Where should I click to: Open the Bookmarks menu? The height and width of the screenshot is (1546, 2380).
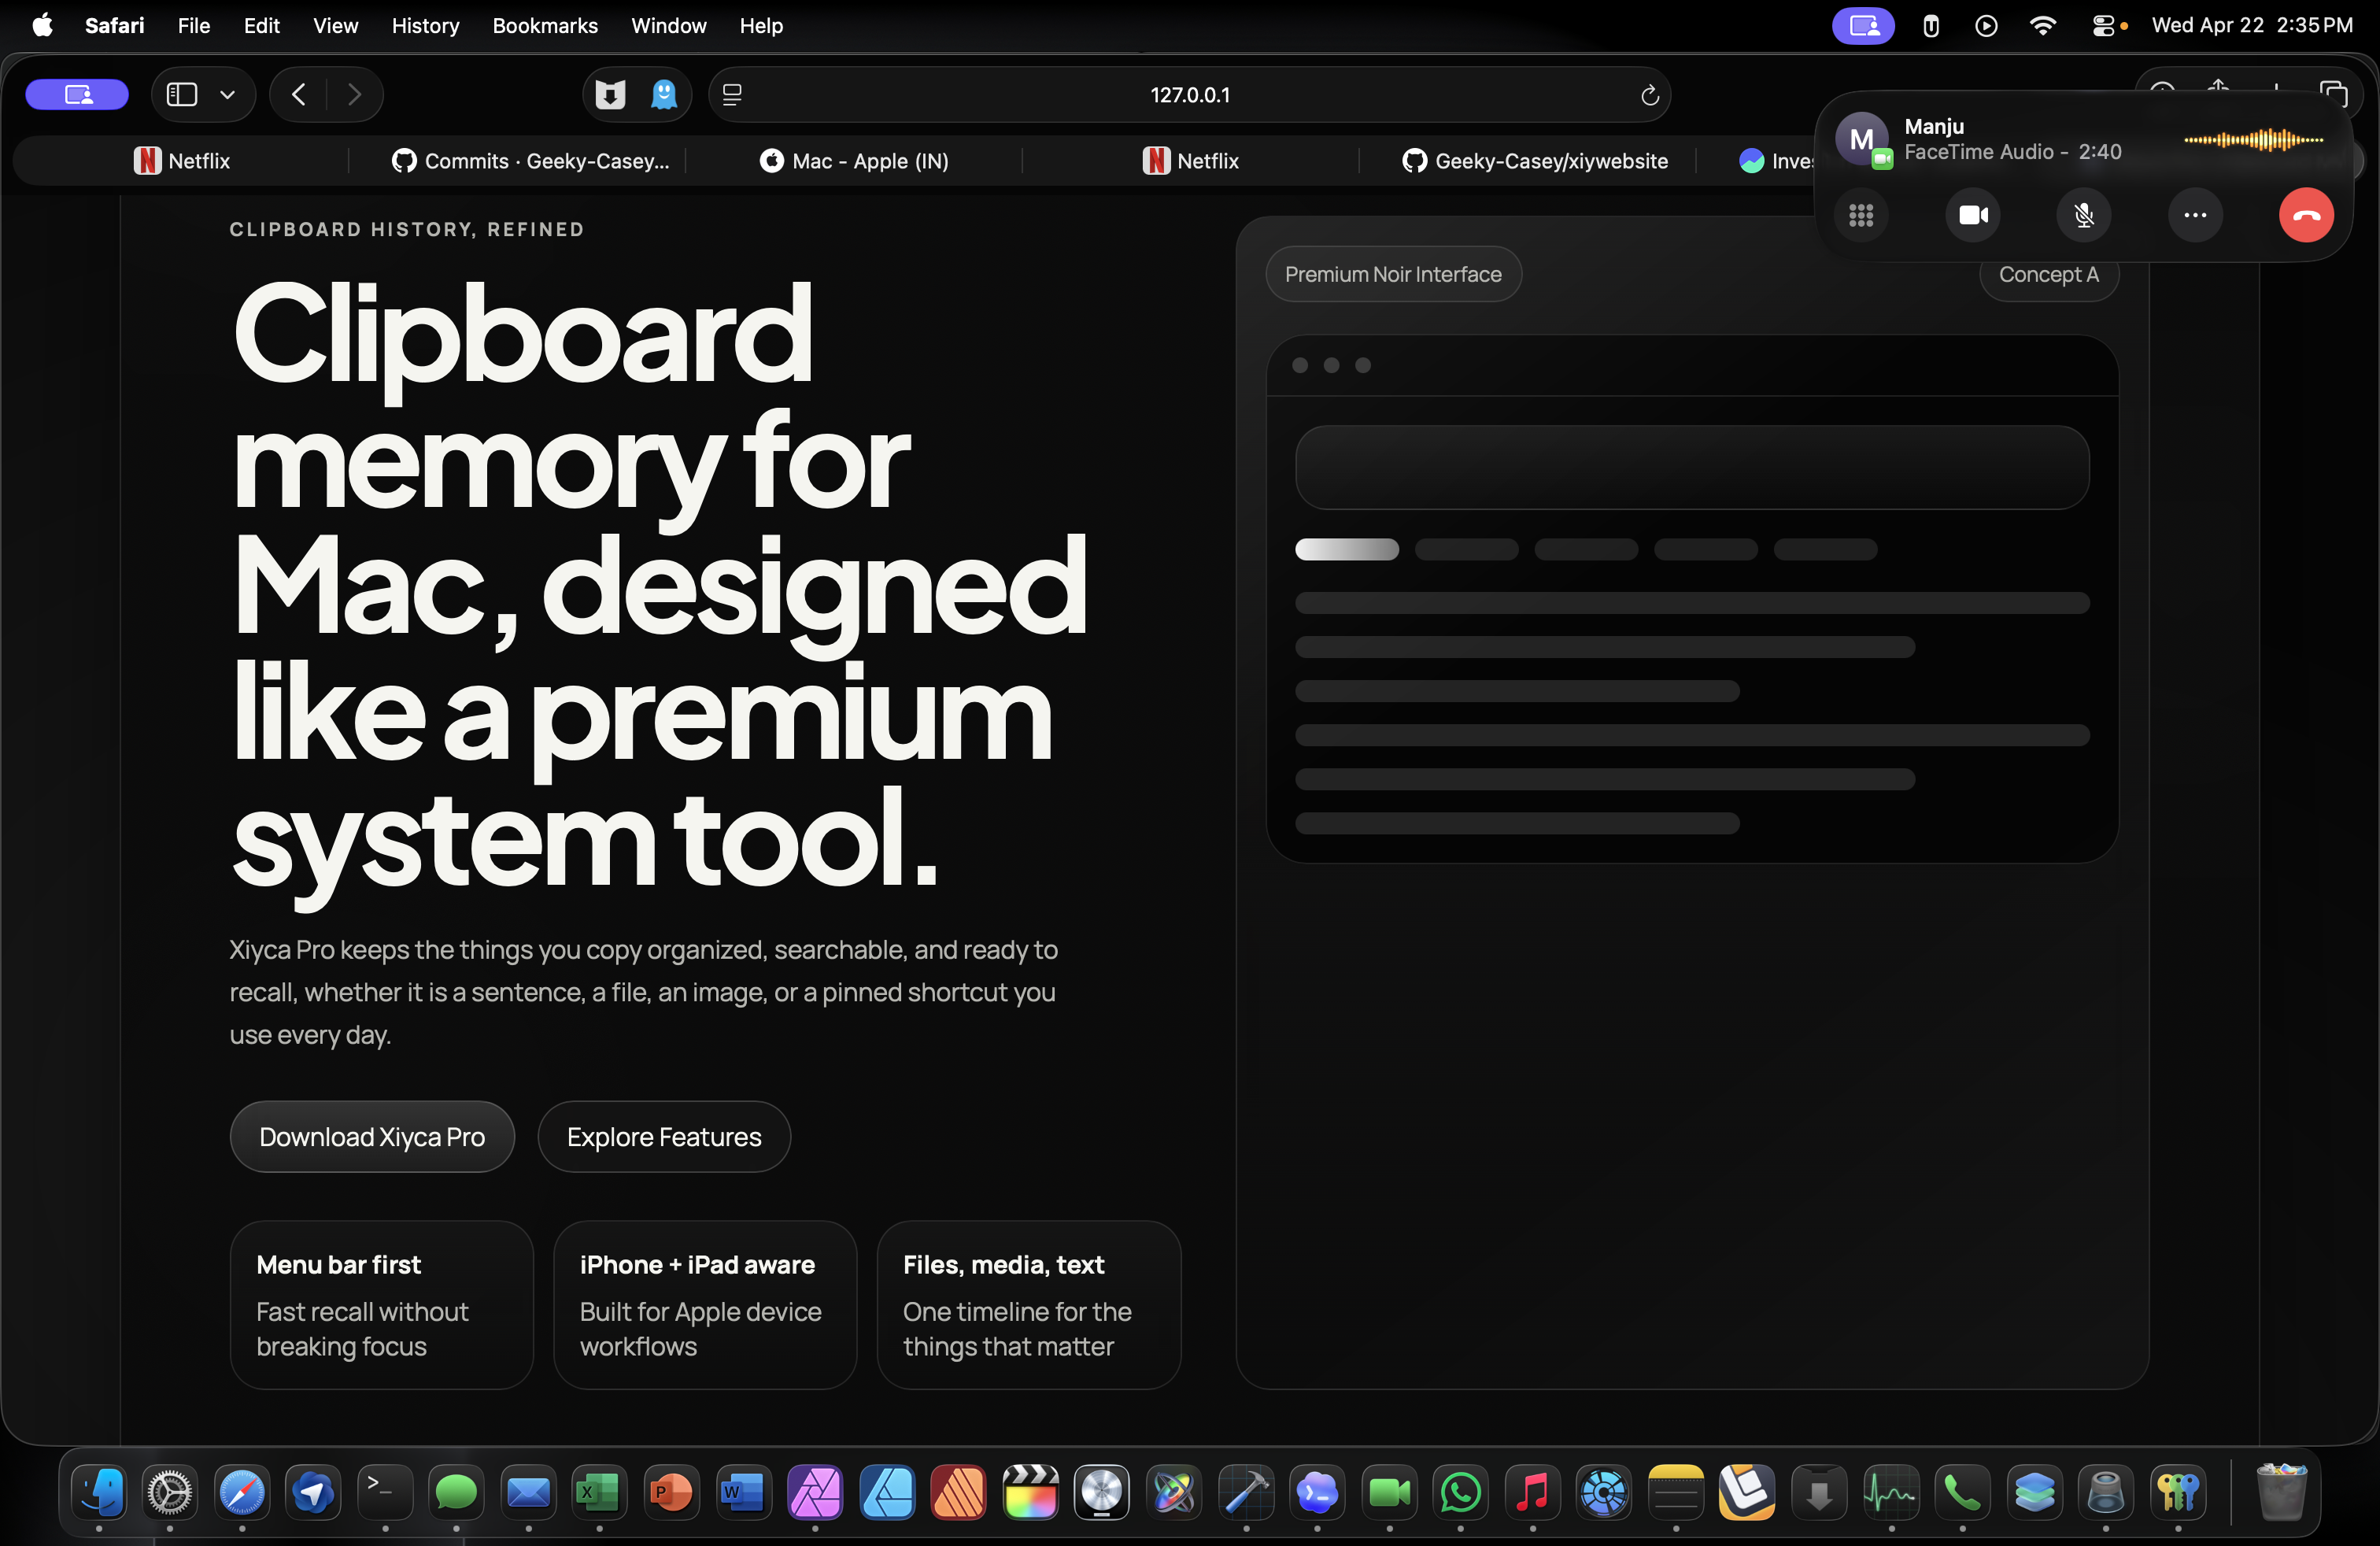544,25
